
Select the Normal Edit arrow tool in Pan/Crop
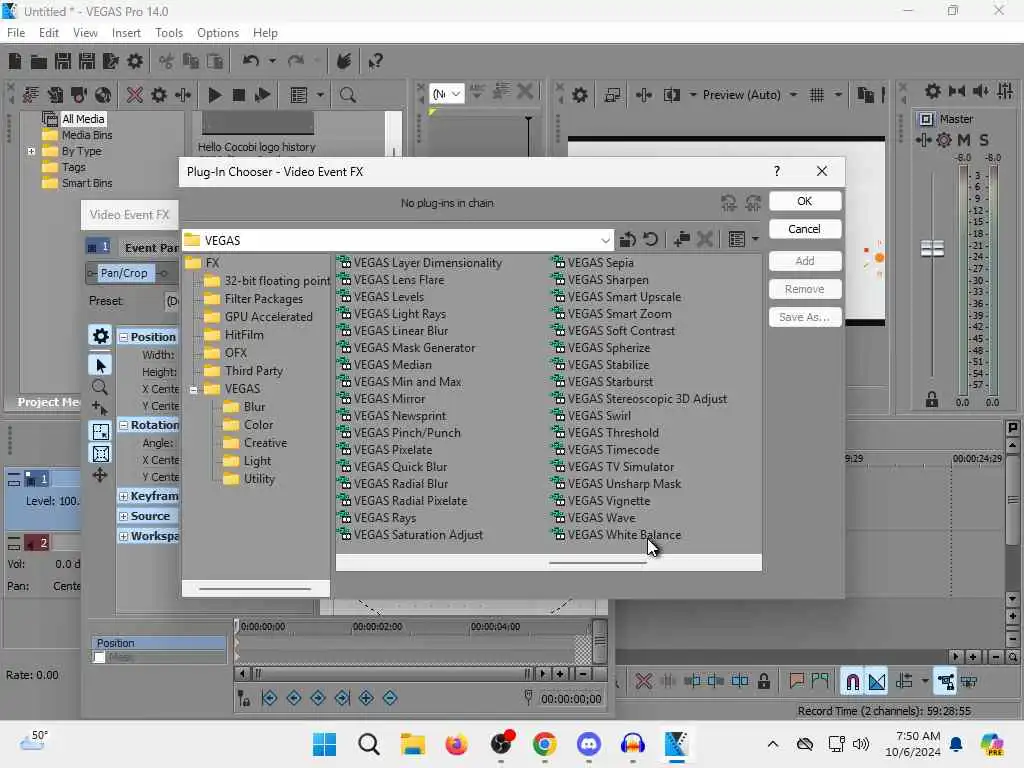coord(101,365)
